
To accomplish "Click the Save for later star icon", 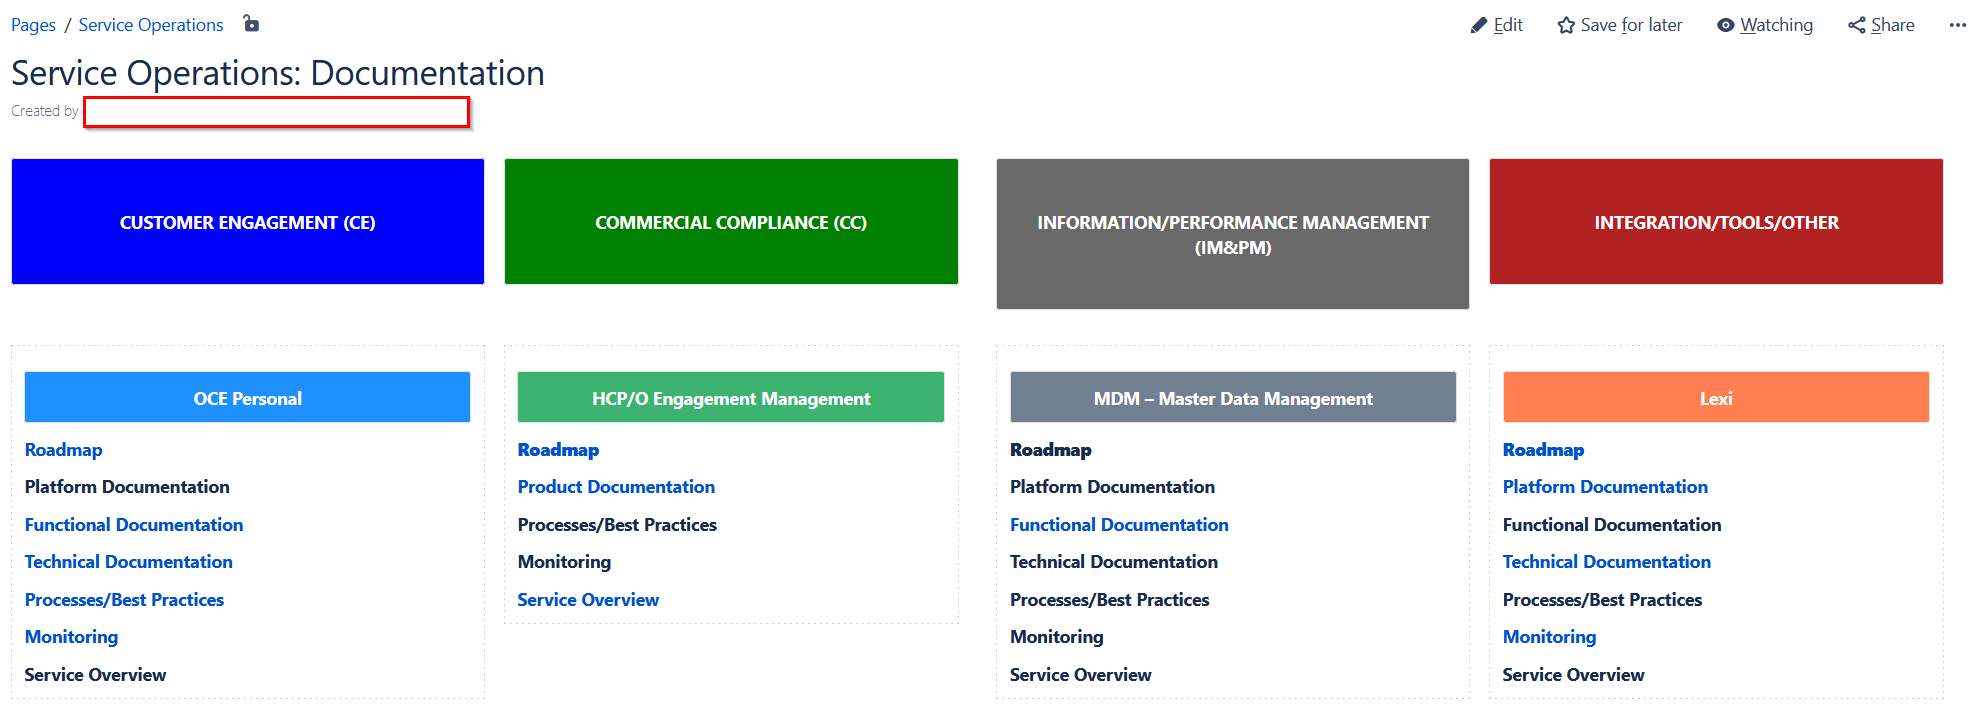I will (x=1566, y=25).
